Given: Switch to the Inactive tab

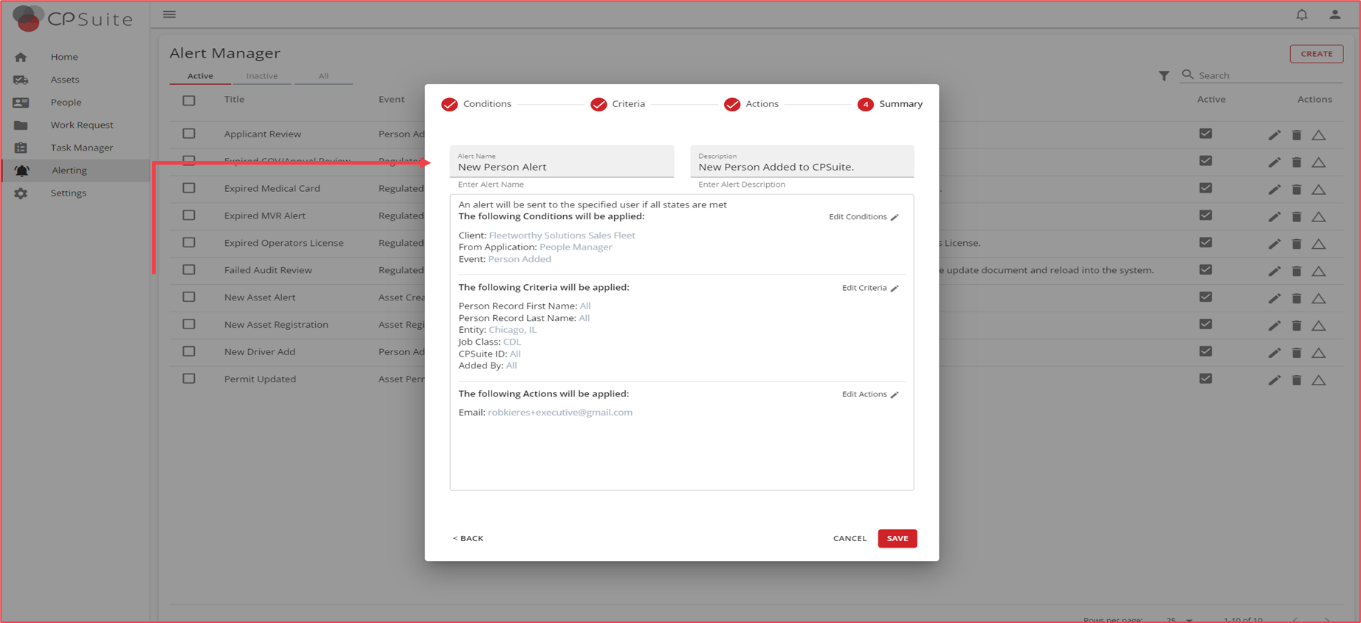Looking at the screenshot, I should [263, 75].
